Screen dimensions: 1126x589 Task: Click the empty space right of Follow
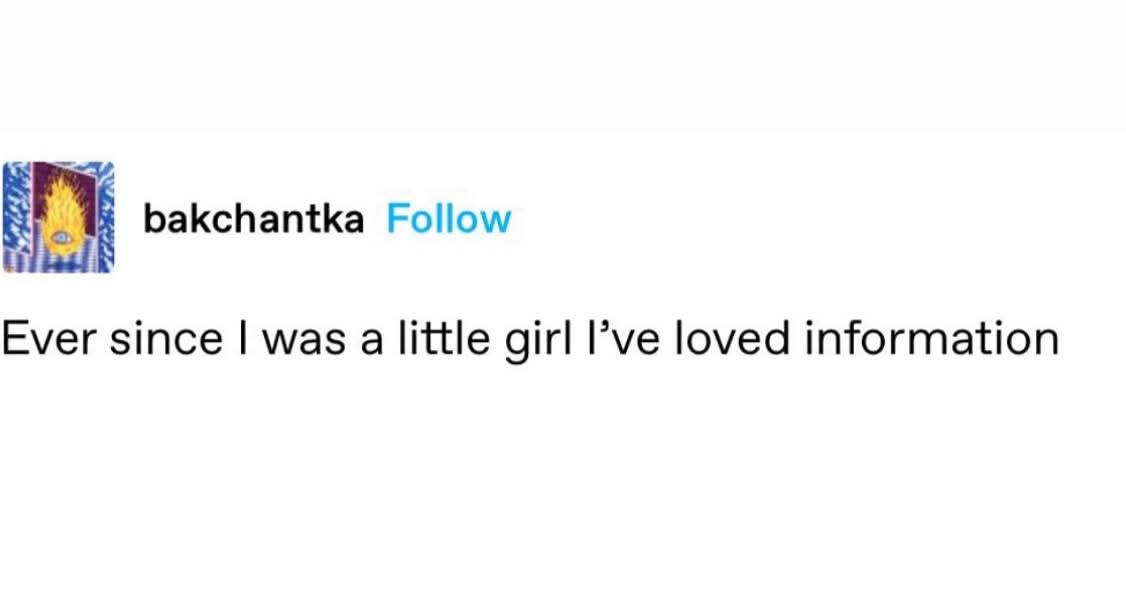(x=819, y=219)
